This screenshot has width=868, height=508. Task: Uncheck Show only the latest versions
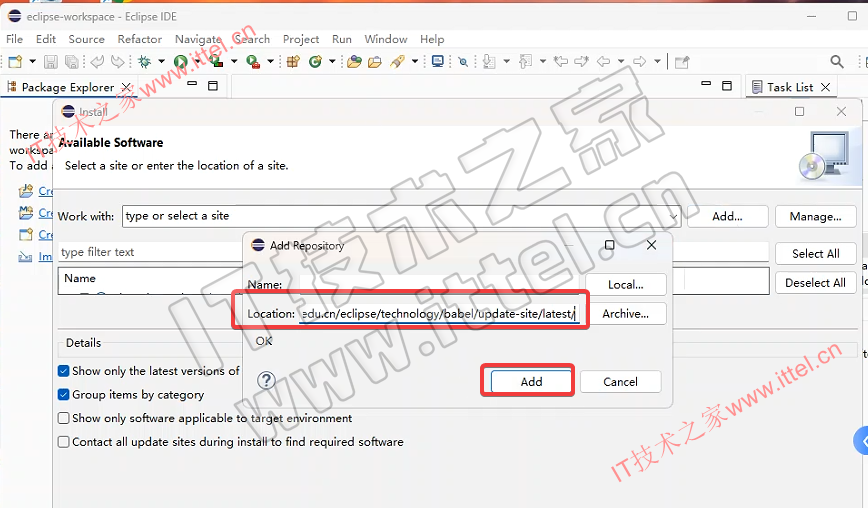[64, 371]
